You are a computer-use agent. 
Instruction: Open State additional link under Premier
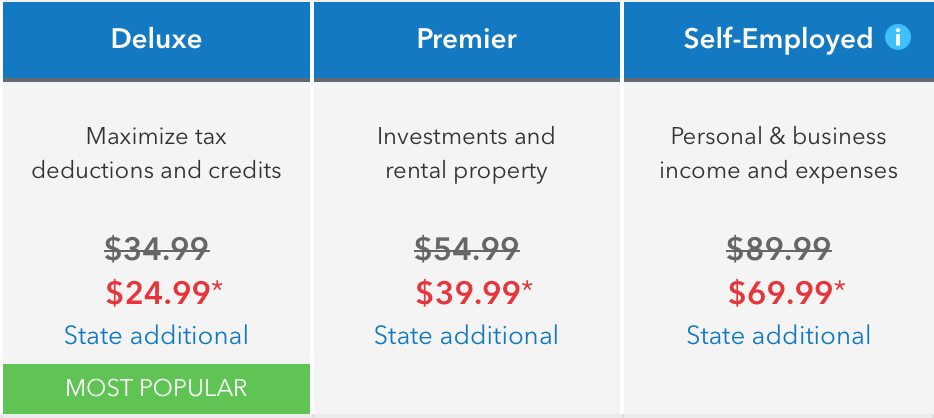pos(466,335)
